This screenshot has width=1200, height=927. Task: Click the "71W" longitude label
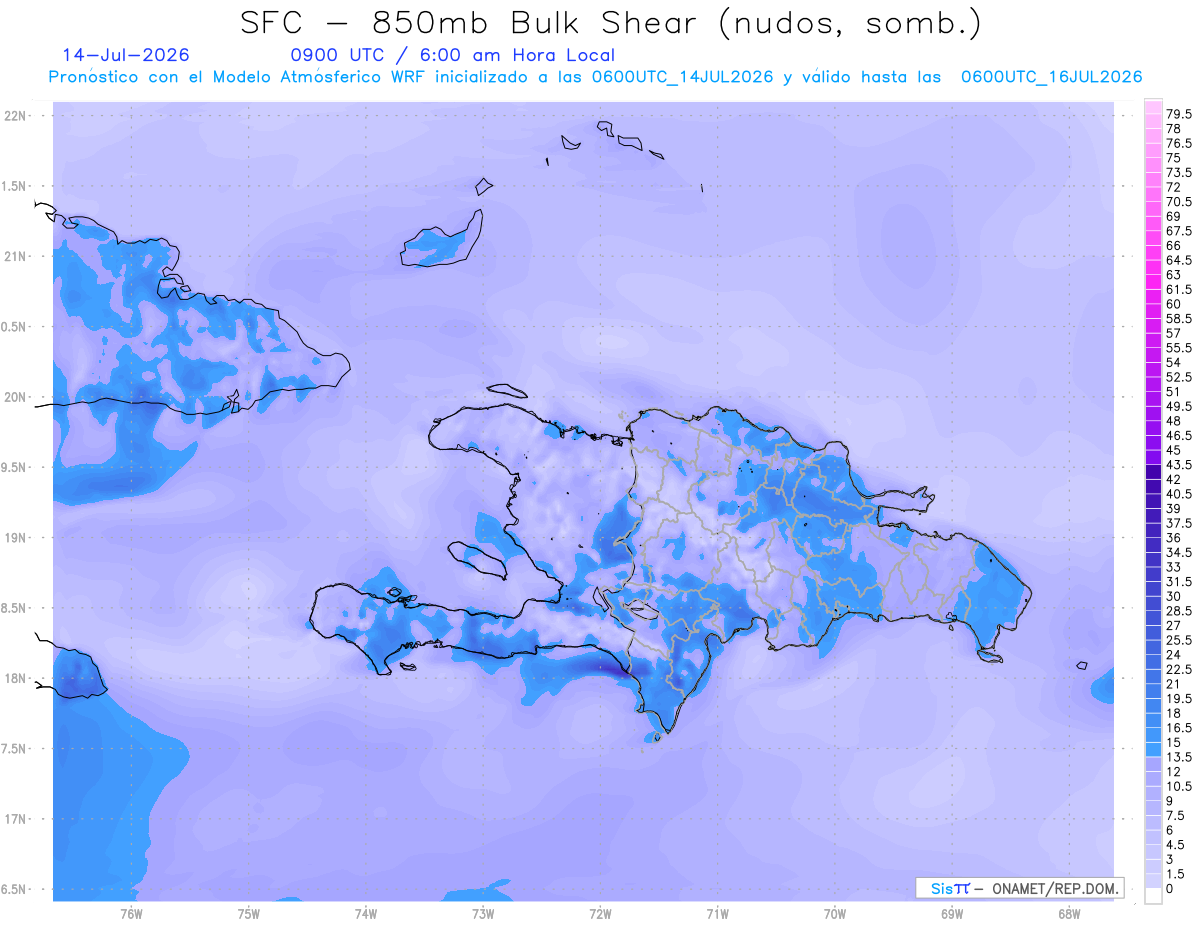717,913
